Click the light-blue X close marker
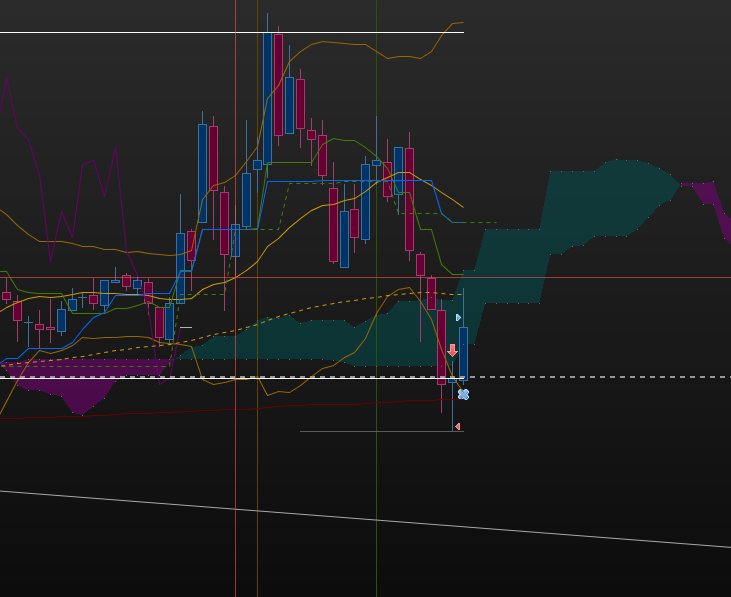The height and width of the screenshot is (597, 731). pyautogui.click(x=463, y=394)
